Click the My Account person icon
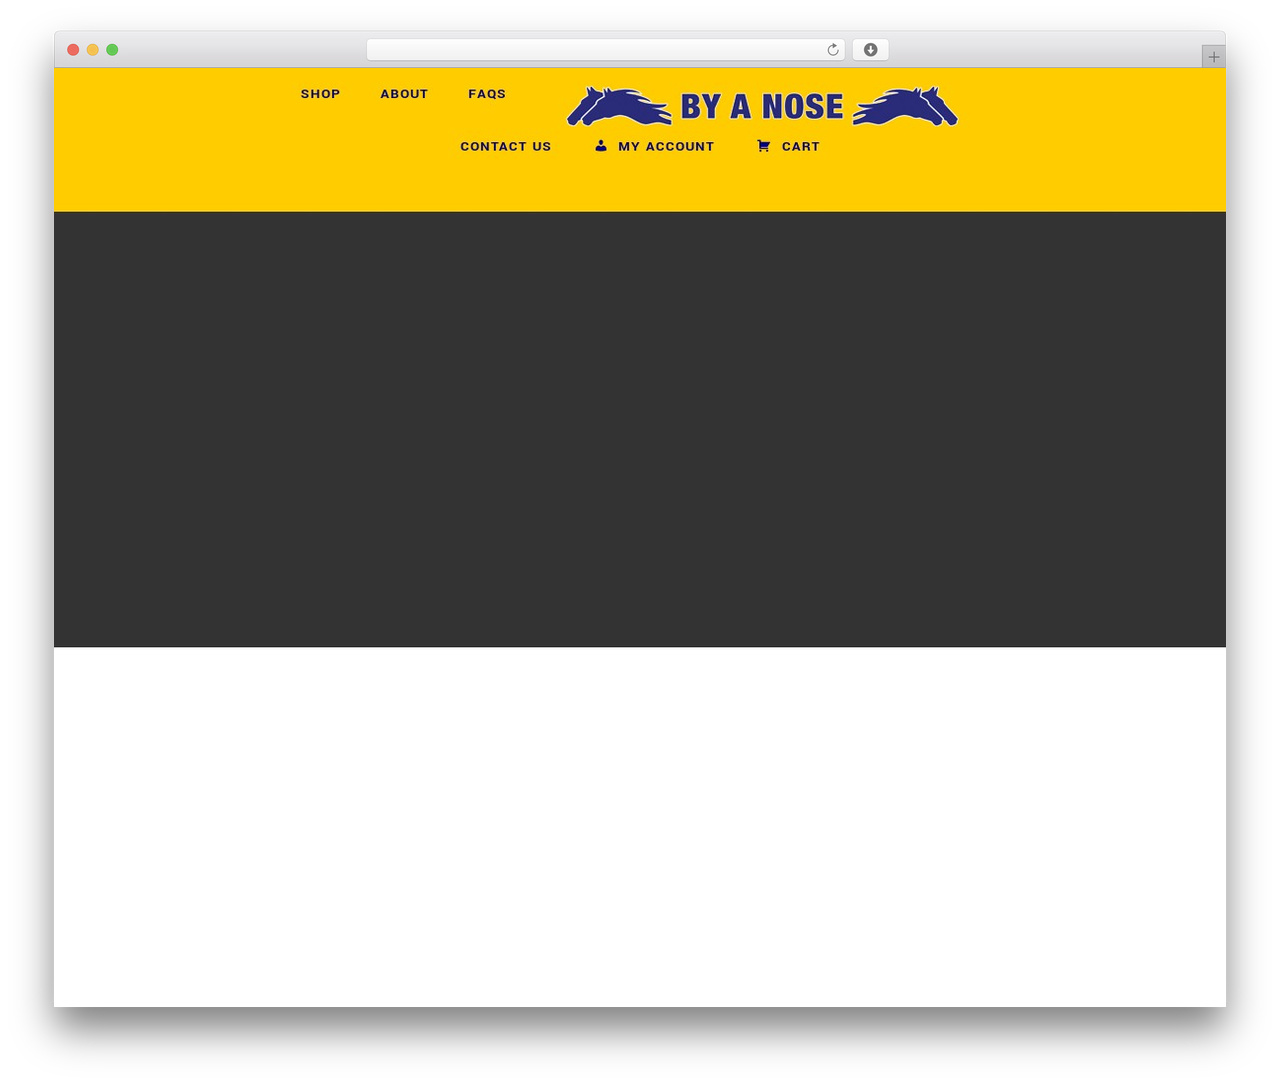 pos(601,146)
